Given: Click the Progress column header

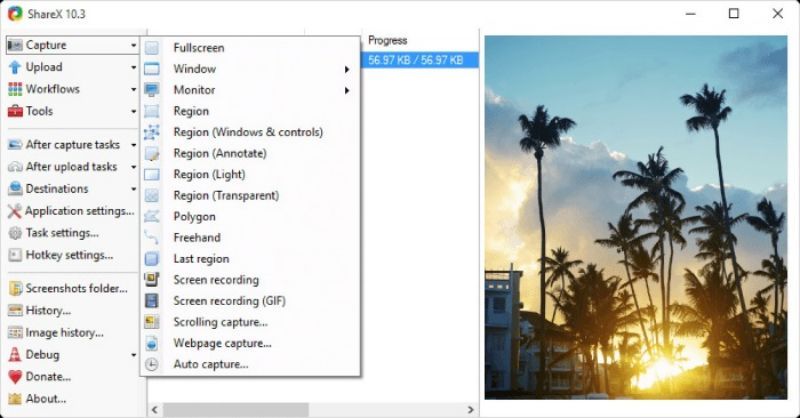Looking at the screenshot, I should [388, 41].
